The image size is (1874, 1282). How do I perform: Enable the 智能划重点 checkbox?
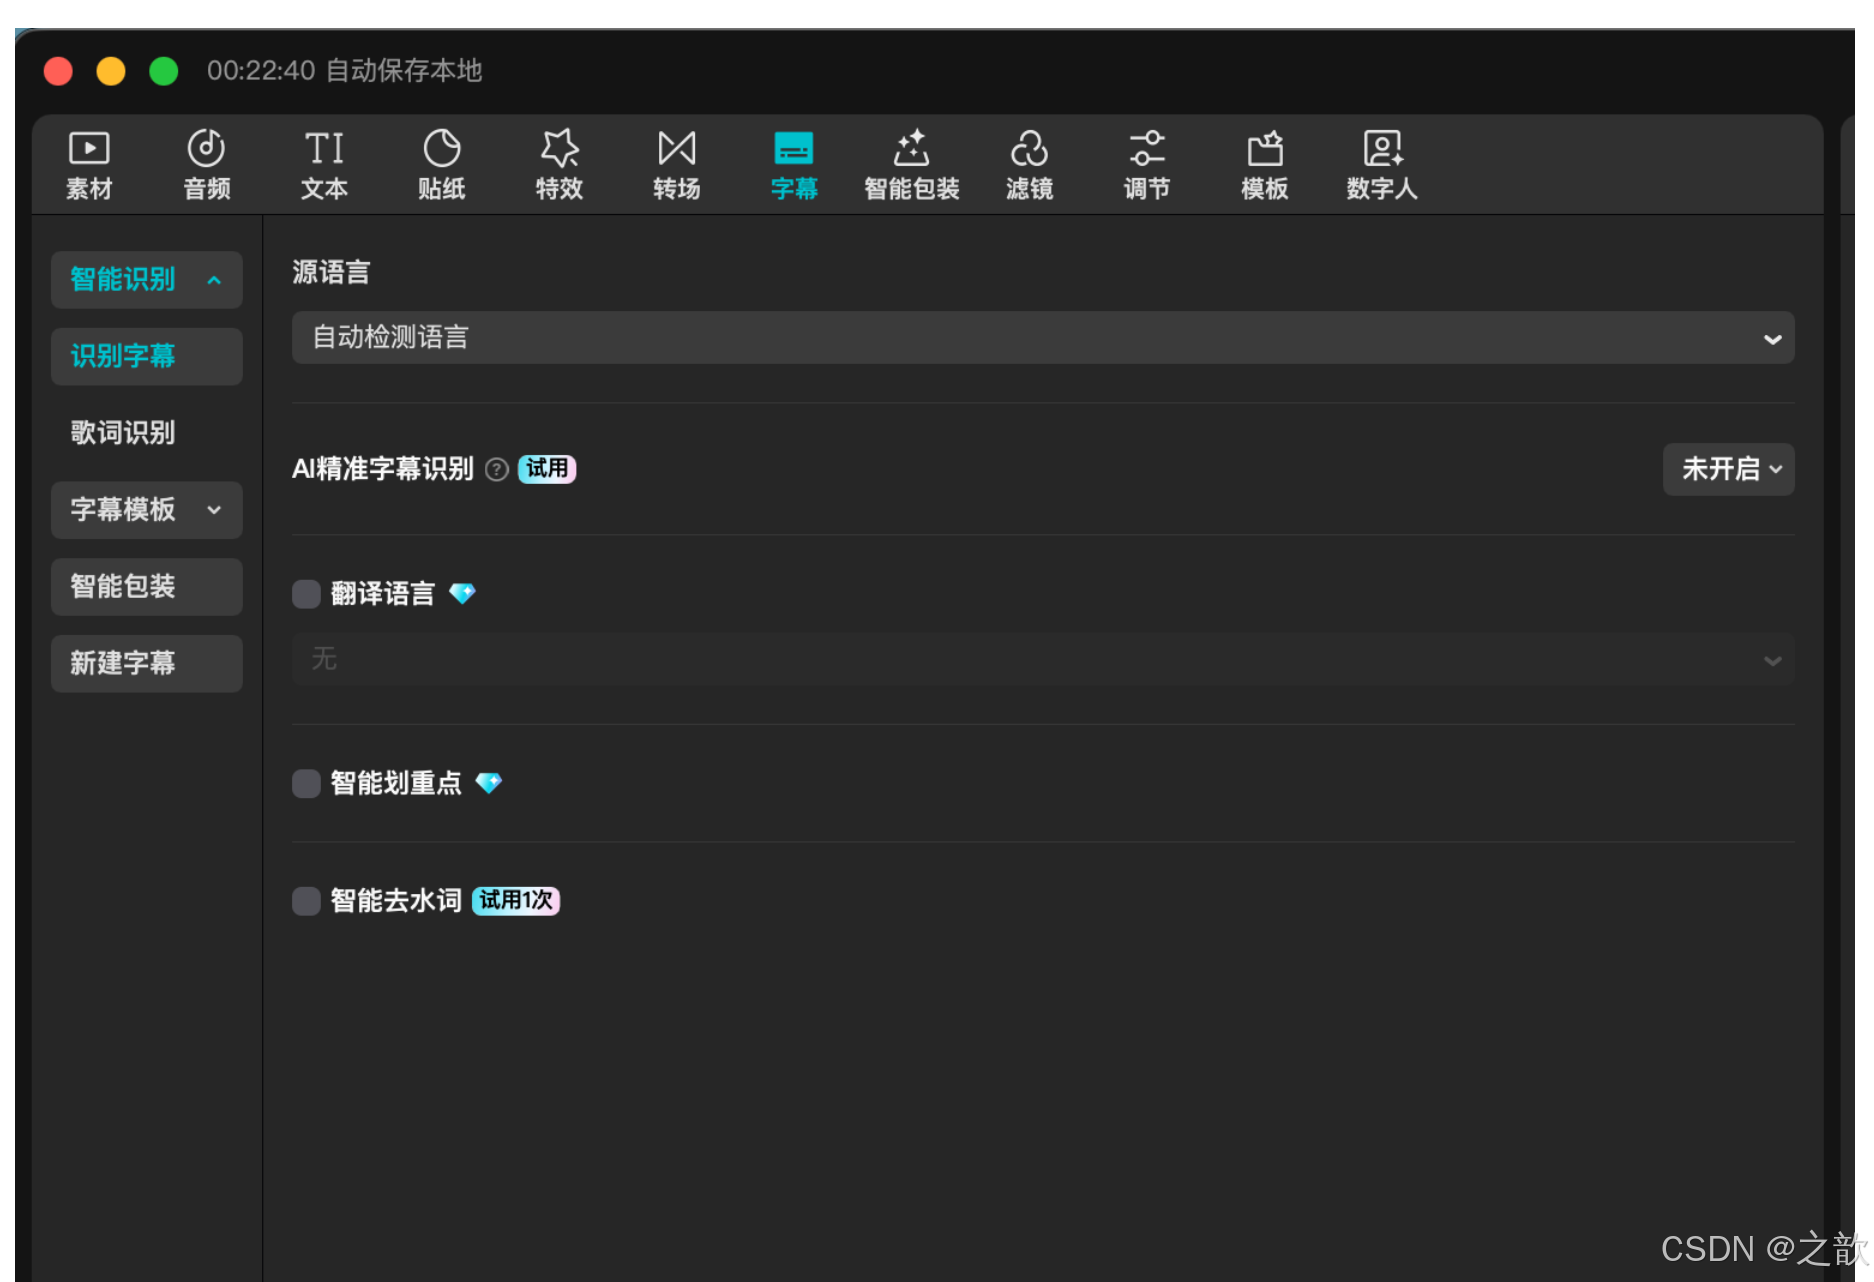tap(306, 783)
